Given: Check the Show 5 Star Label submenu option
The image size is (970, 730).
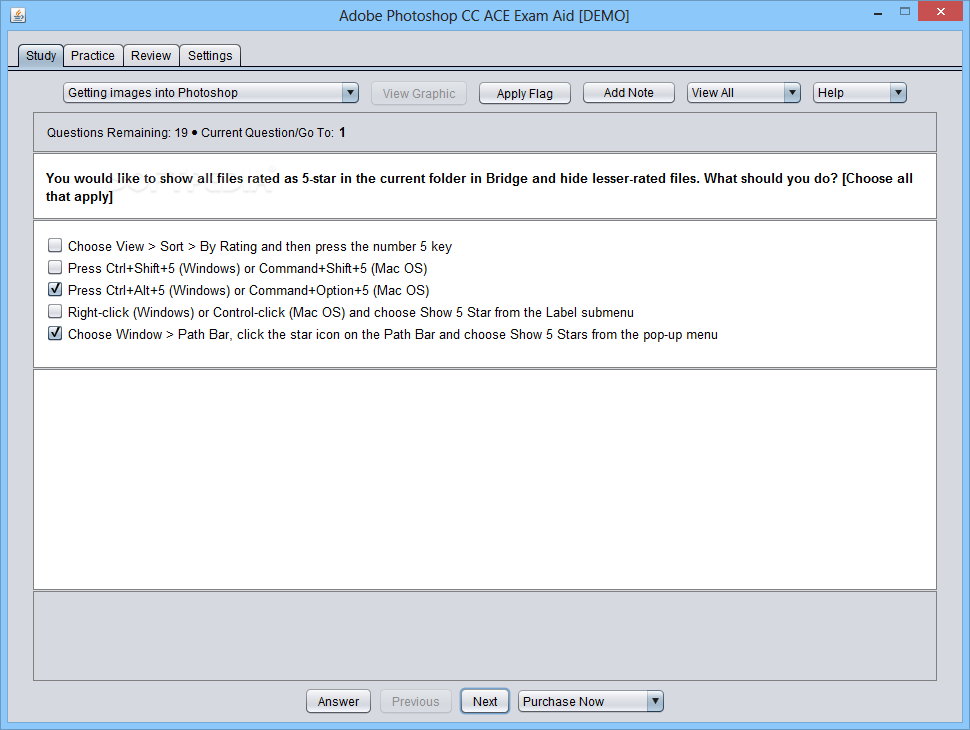Looking at the screenshot, I should (x=55, y=312).
